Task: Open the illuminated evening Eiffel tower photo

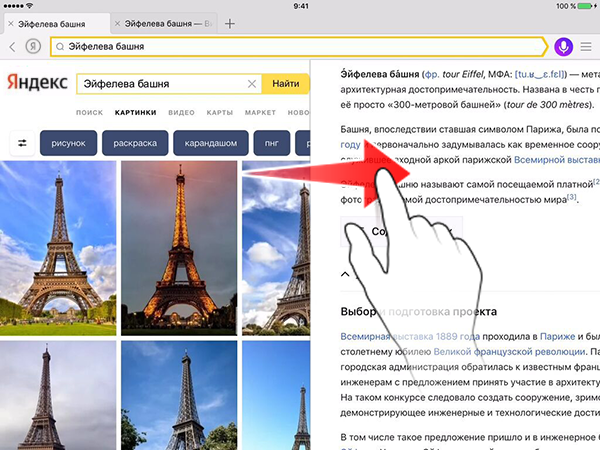Action: [x=179, y=248]
